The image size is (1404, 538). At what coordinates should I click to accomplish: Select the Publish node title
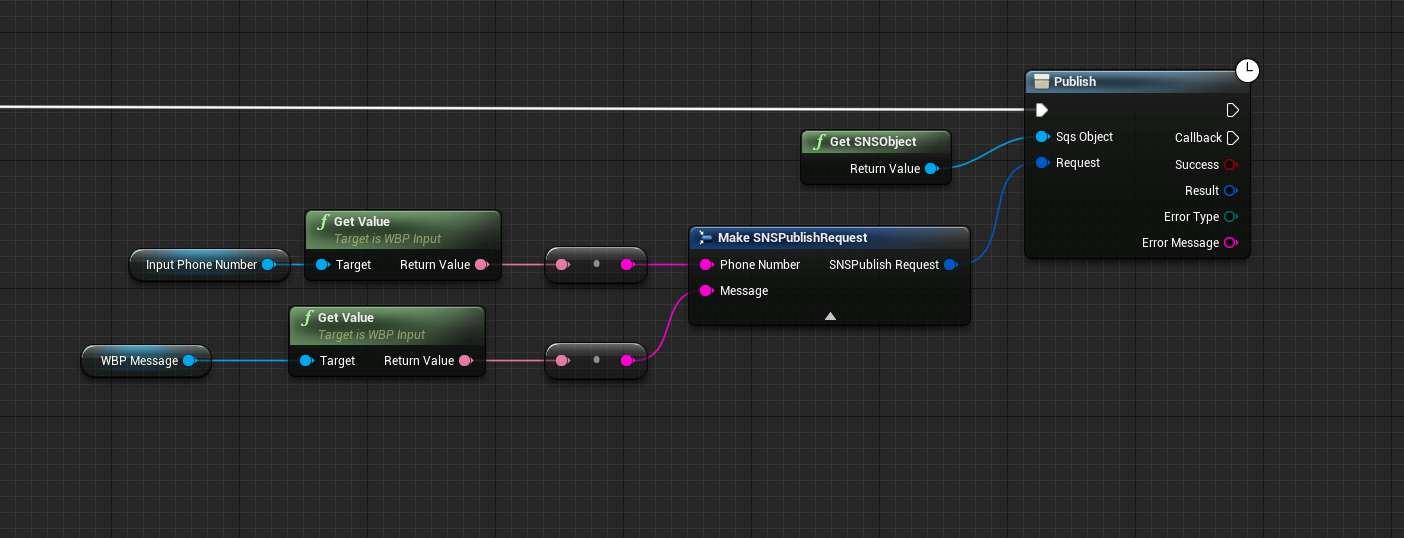pyautogui.click(x=1075, y=82)
